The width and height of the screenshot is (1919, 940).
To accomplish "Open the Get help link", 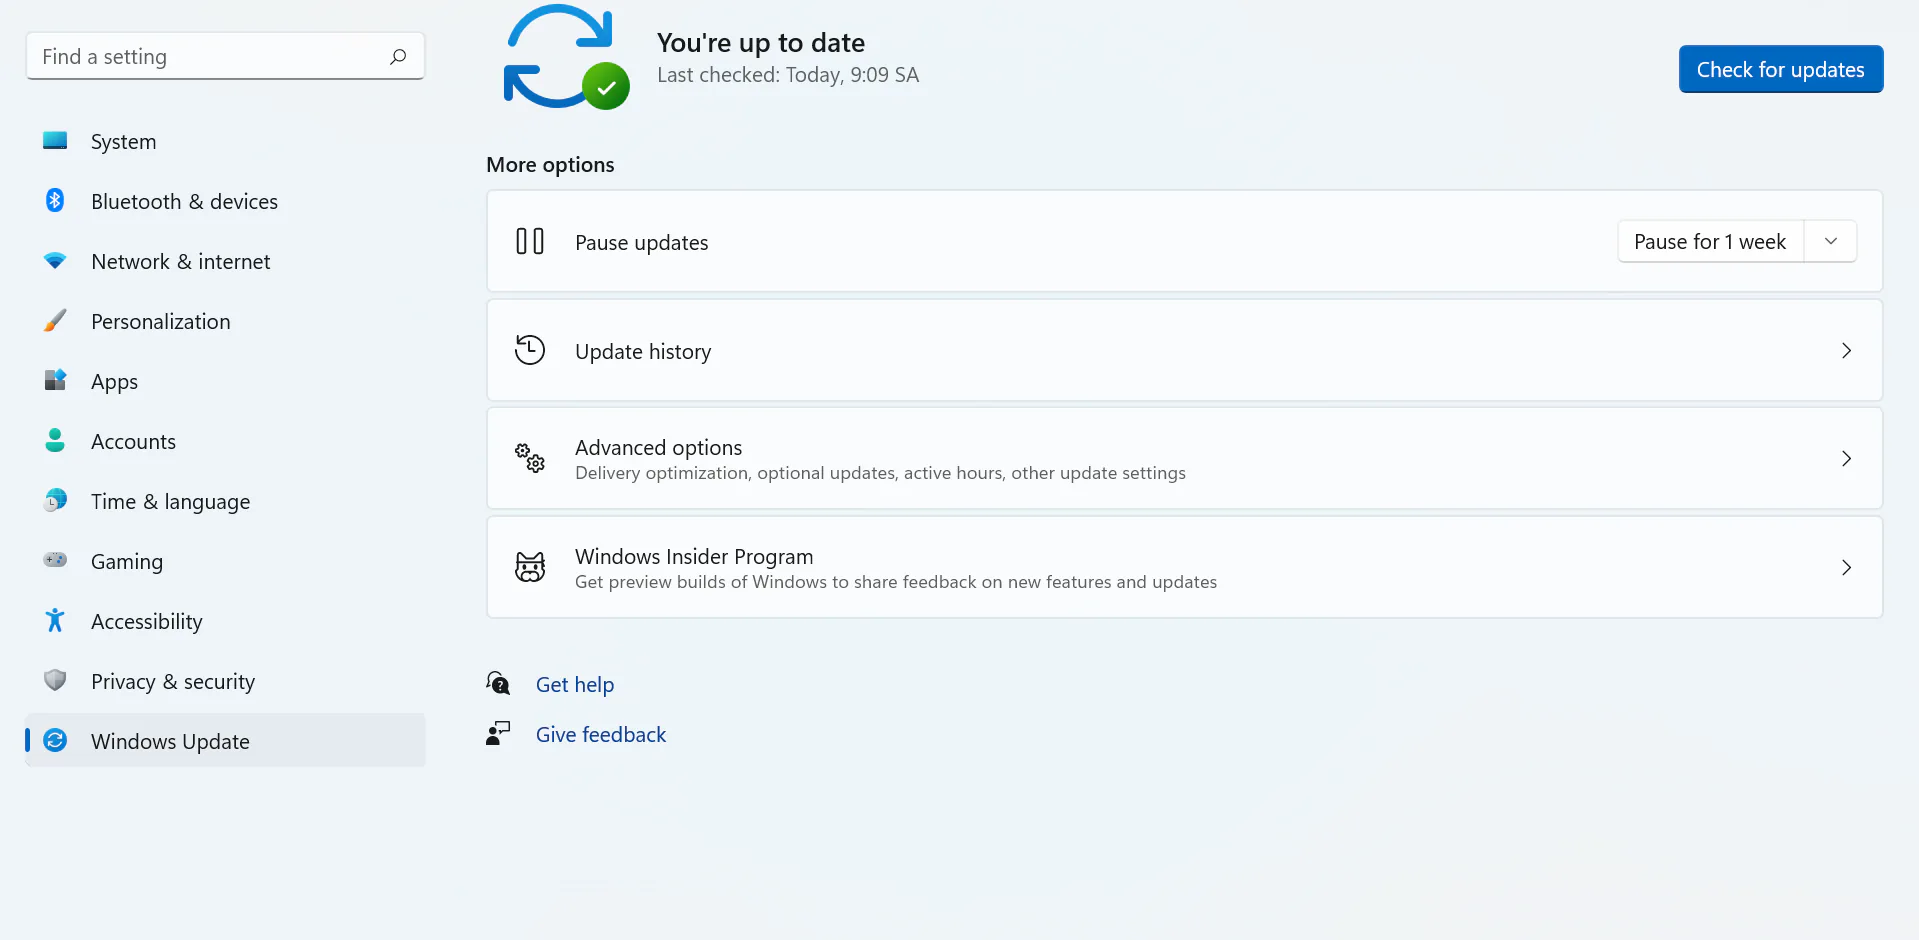I will (x=575, y=684).
